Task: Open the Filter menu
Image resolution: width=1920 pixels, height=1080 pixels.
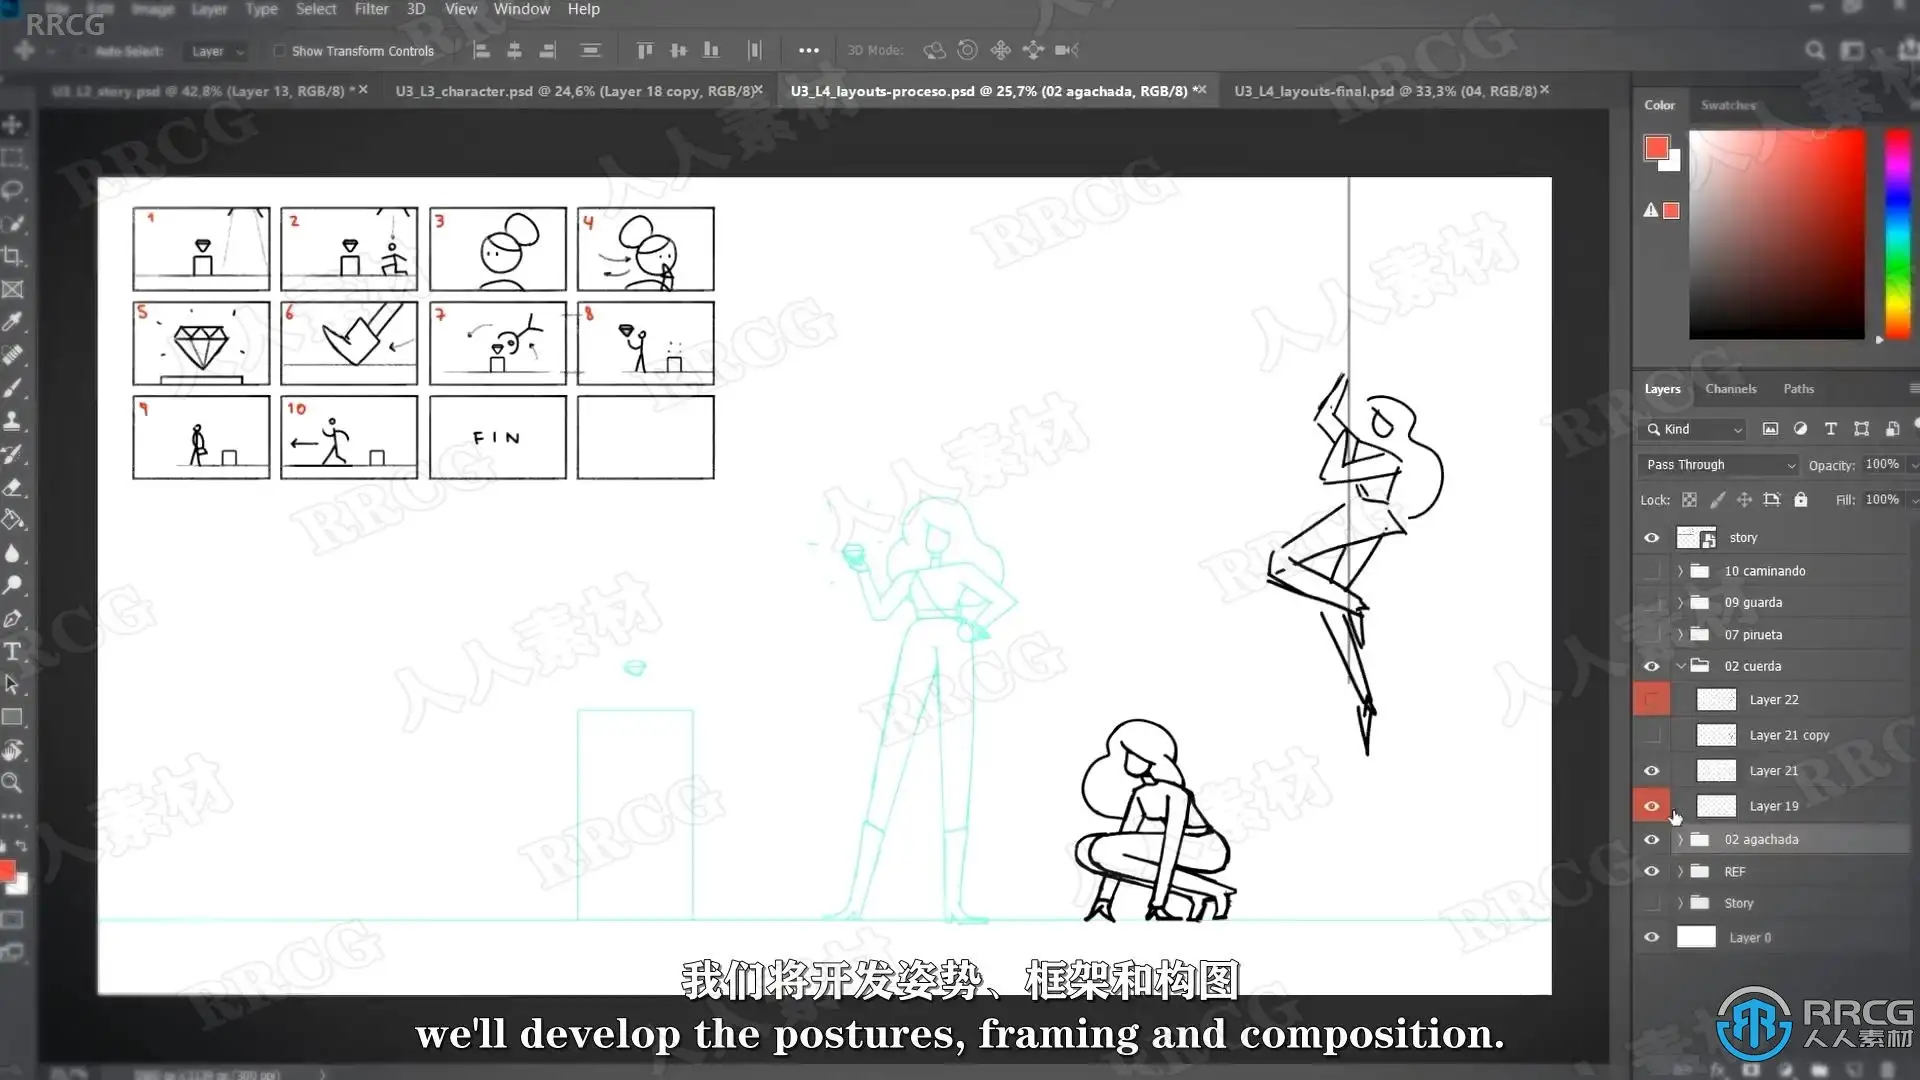Action: [x=371, y=9]
